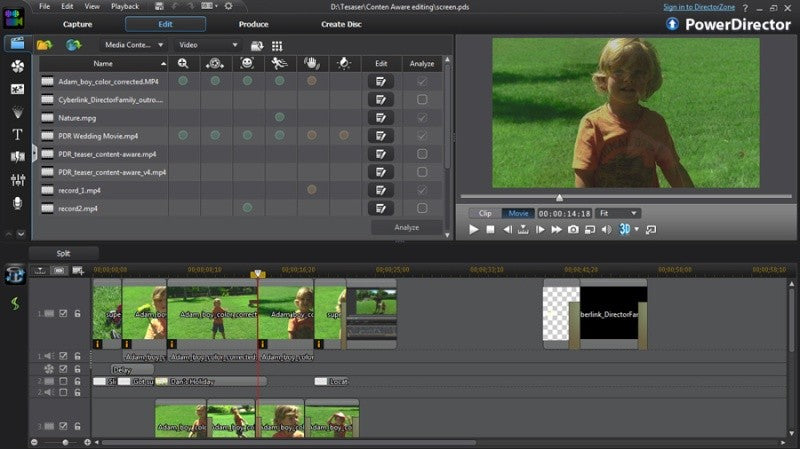
Task: Open the Transition Room icon
Action: (x=17, y=157)
